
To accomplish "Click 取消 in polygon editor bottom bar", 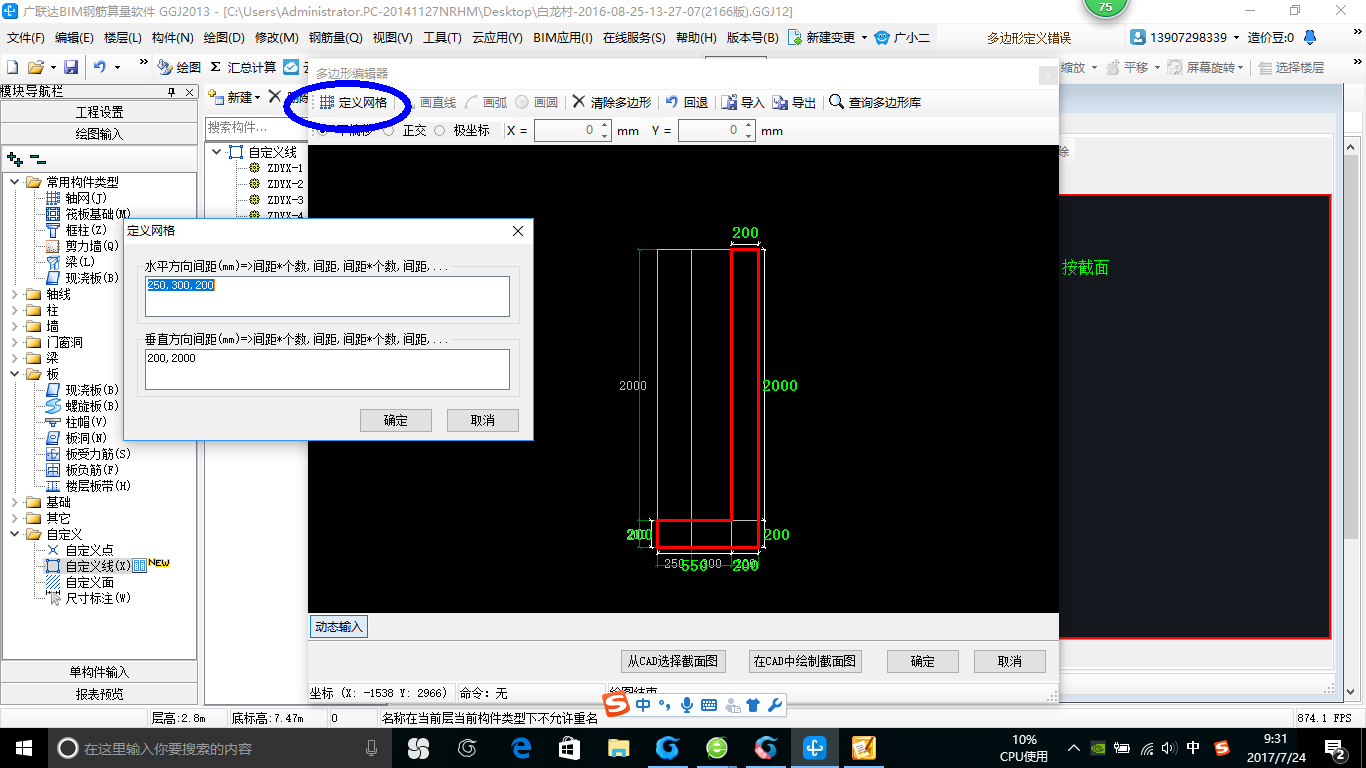I will (x=1010, y=661).
